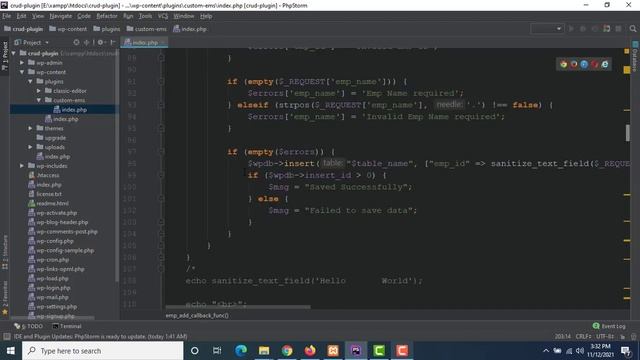Open in Opera from the editor browser bar

coord(594,64)
